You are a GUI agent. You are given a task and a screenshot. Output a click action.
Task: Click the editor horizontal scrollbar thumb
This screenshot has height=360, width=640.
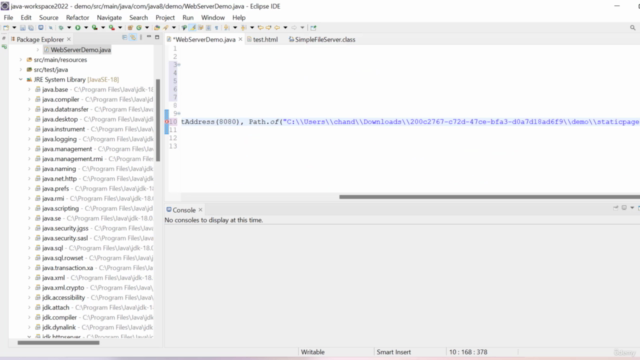[489, 197]
